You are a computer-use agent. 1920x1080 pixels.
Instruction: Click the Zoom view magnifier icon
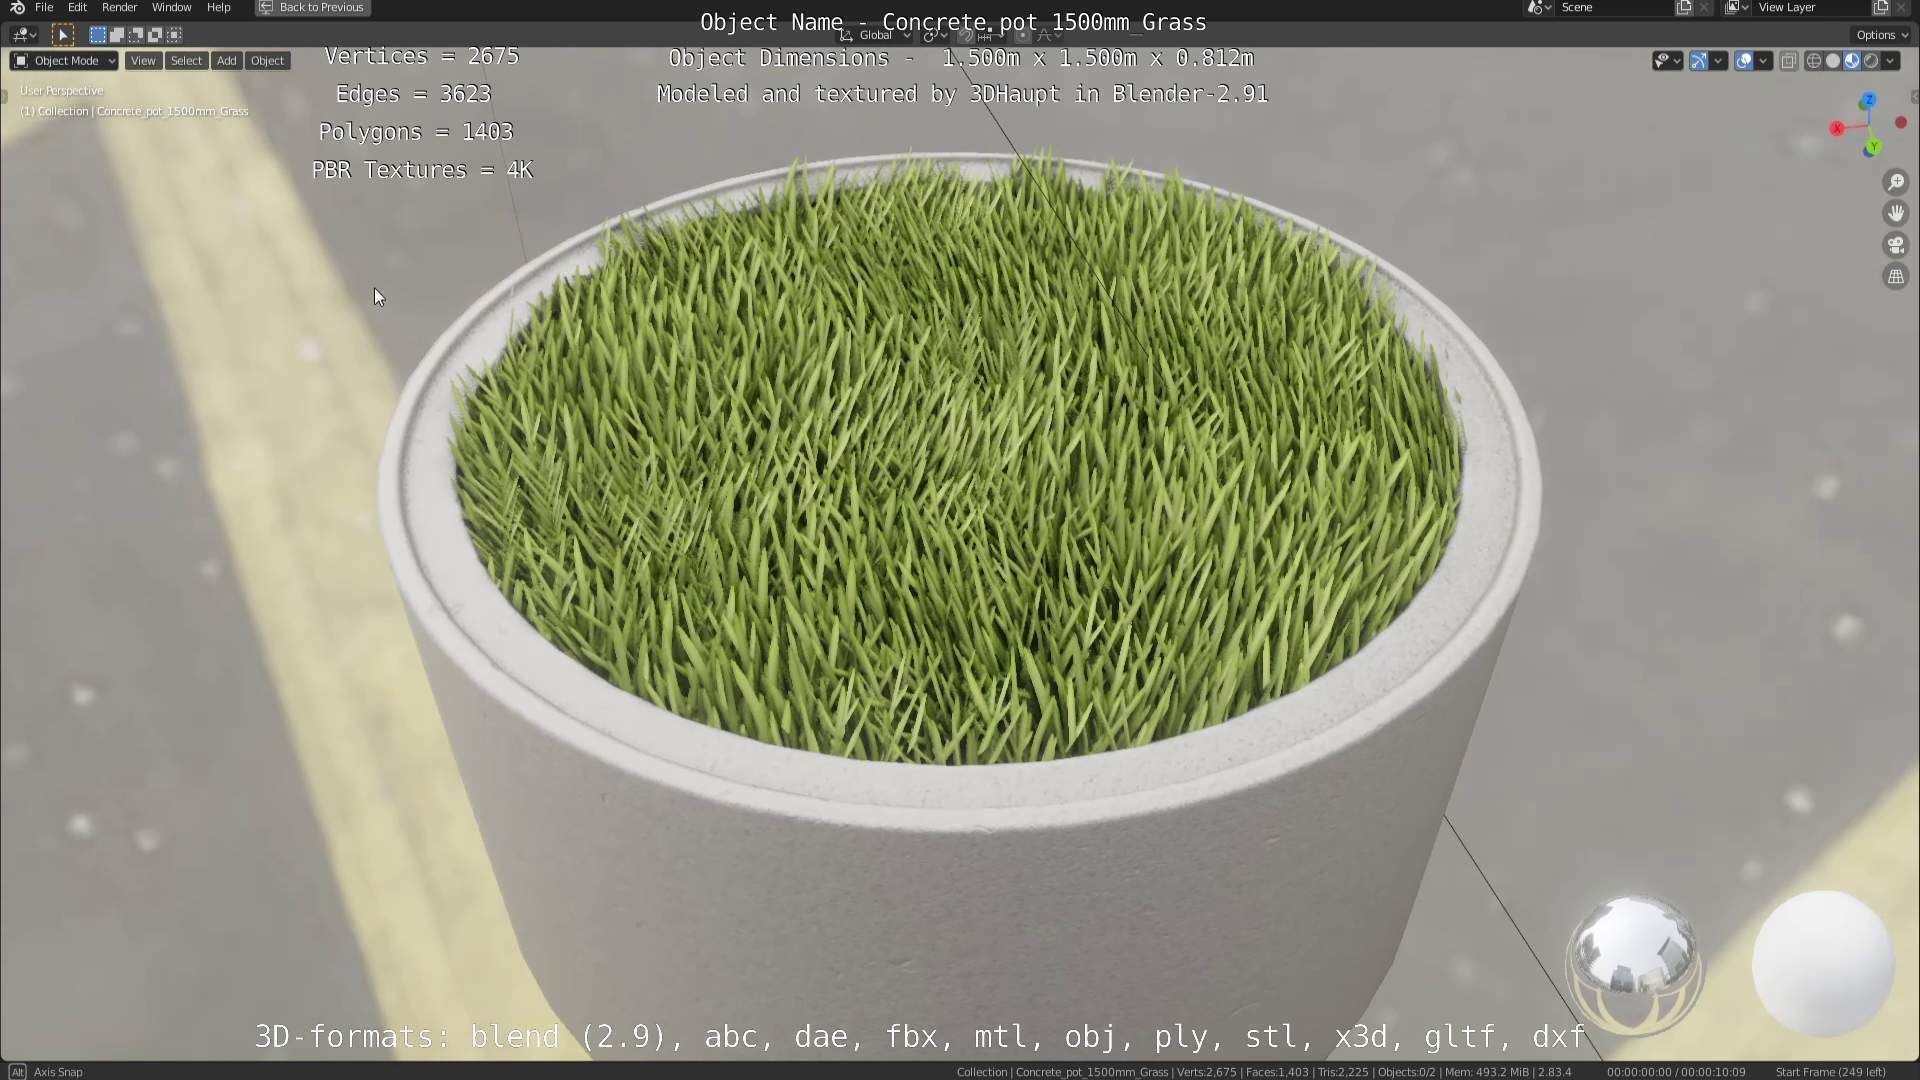pos(1896,181)
